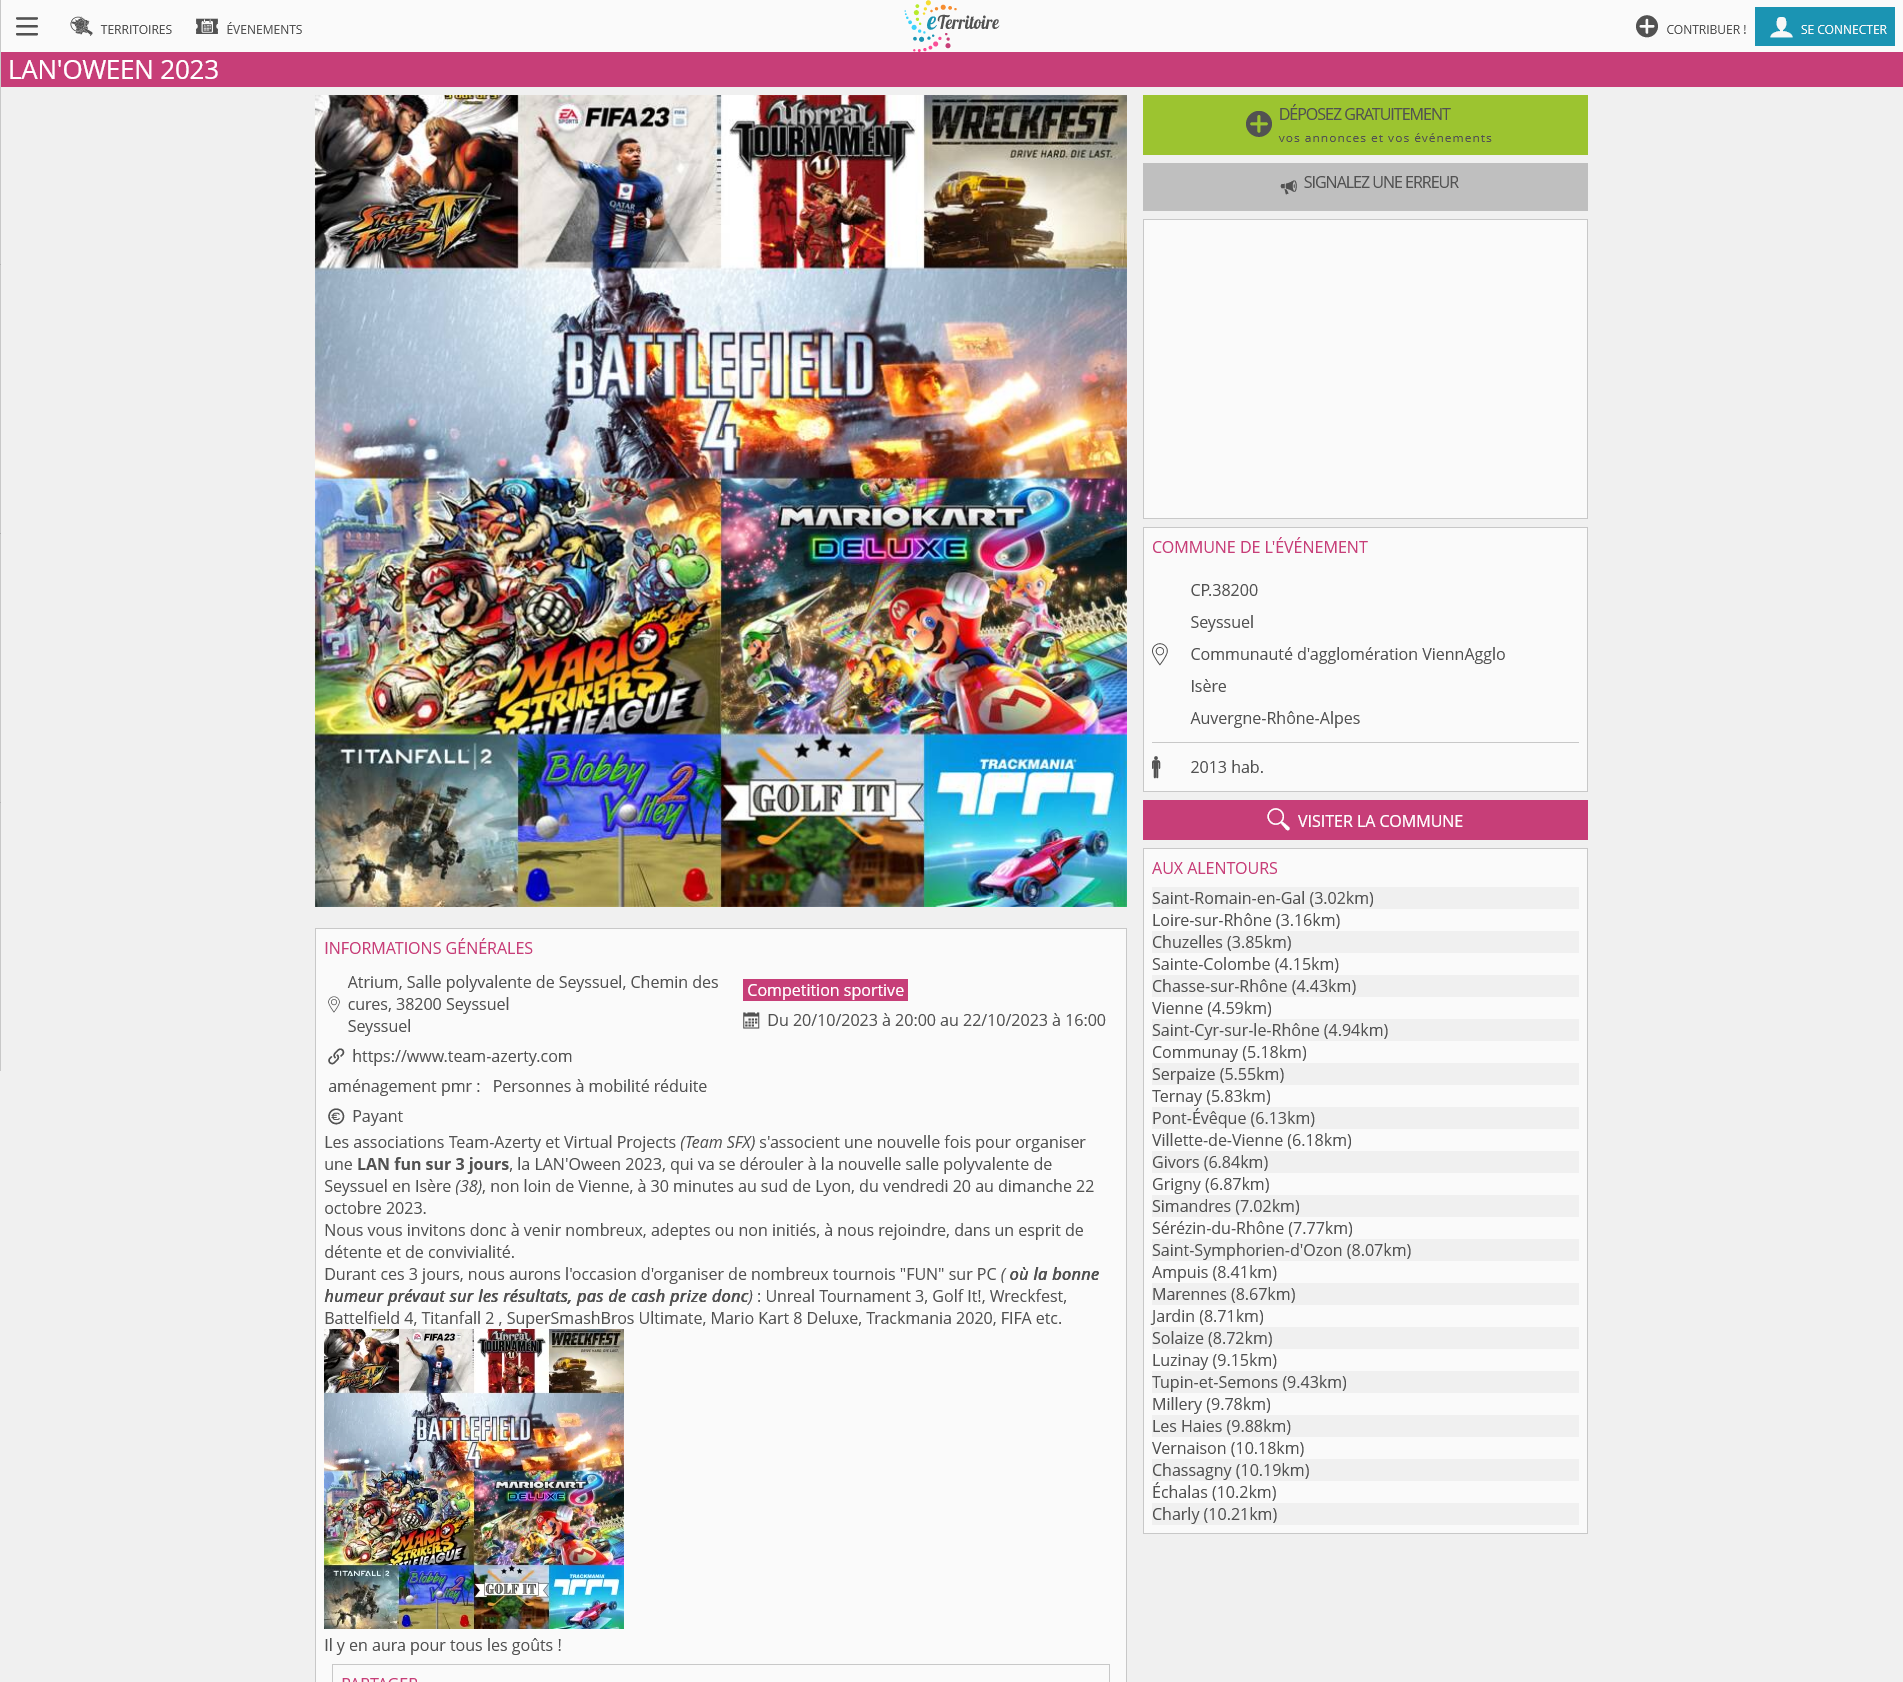
Task: Click the calendar icon beside event dates
Action: (751, 1020)
